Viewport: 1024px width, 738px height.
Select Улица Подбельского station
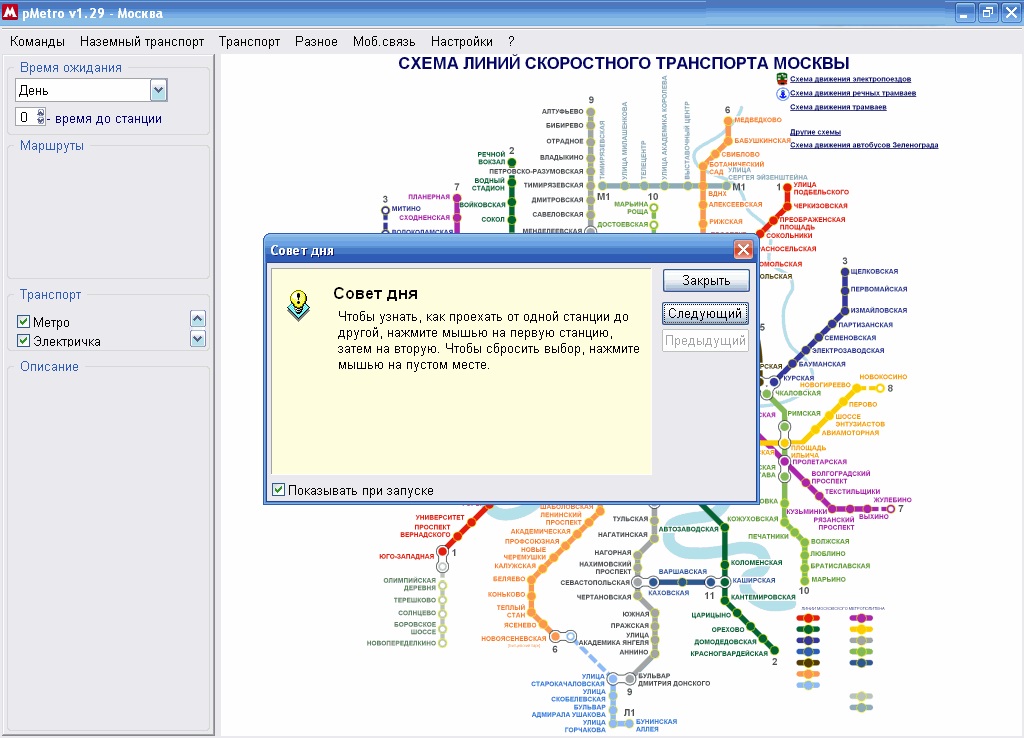788,188
